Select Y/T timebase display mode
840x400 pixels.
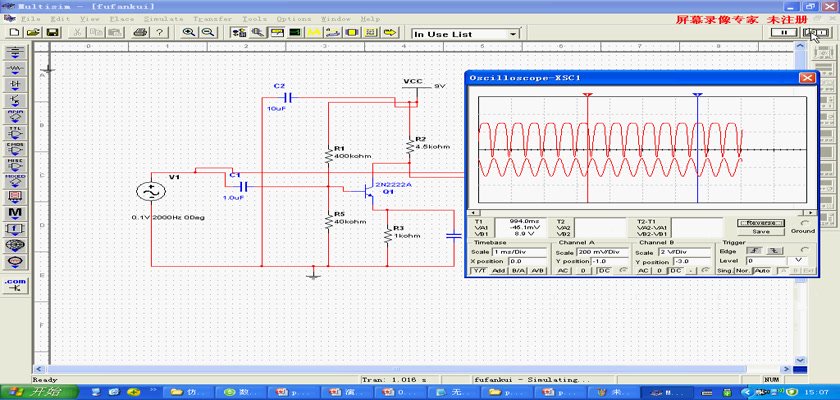478,271
